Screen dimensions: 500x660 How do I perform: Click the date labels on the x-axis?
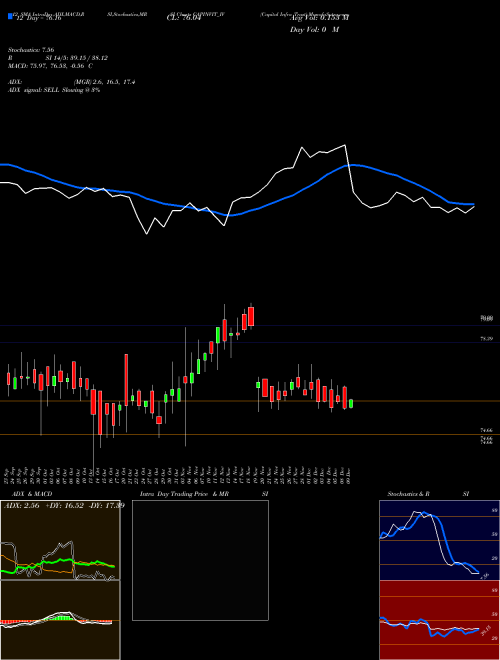[178, 474]
